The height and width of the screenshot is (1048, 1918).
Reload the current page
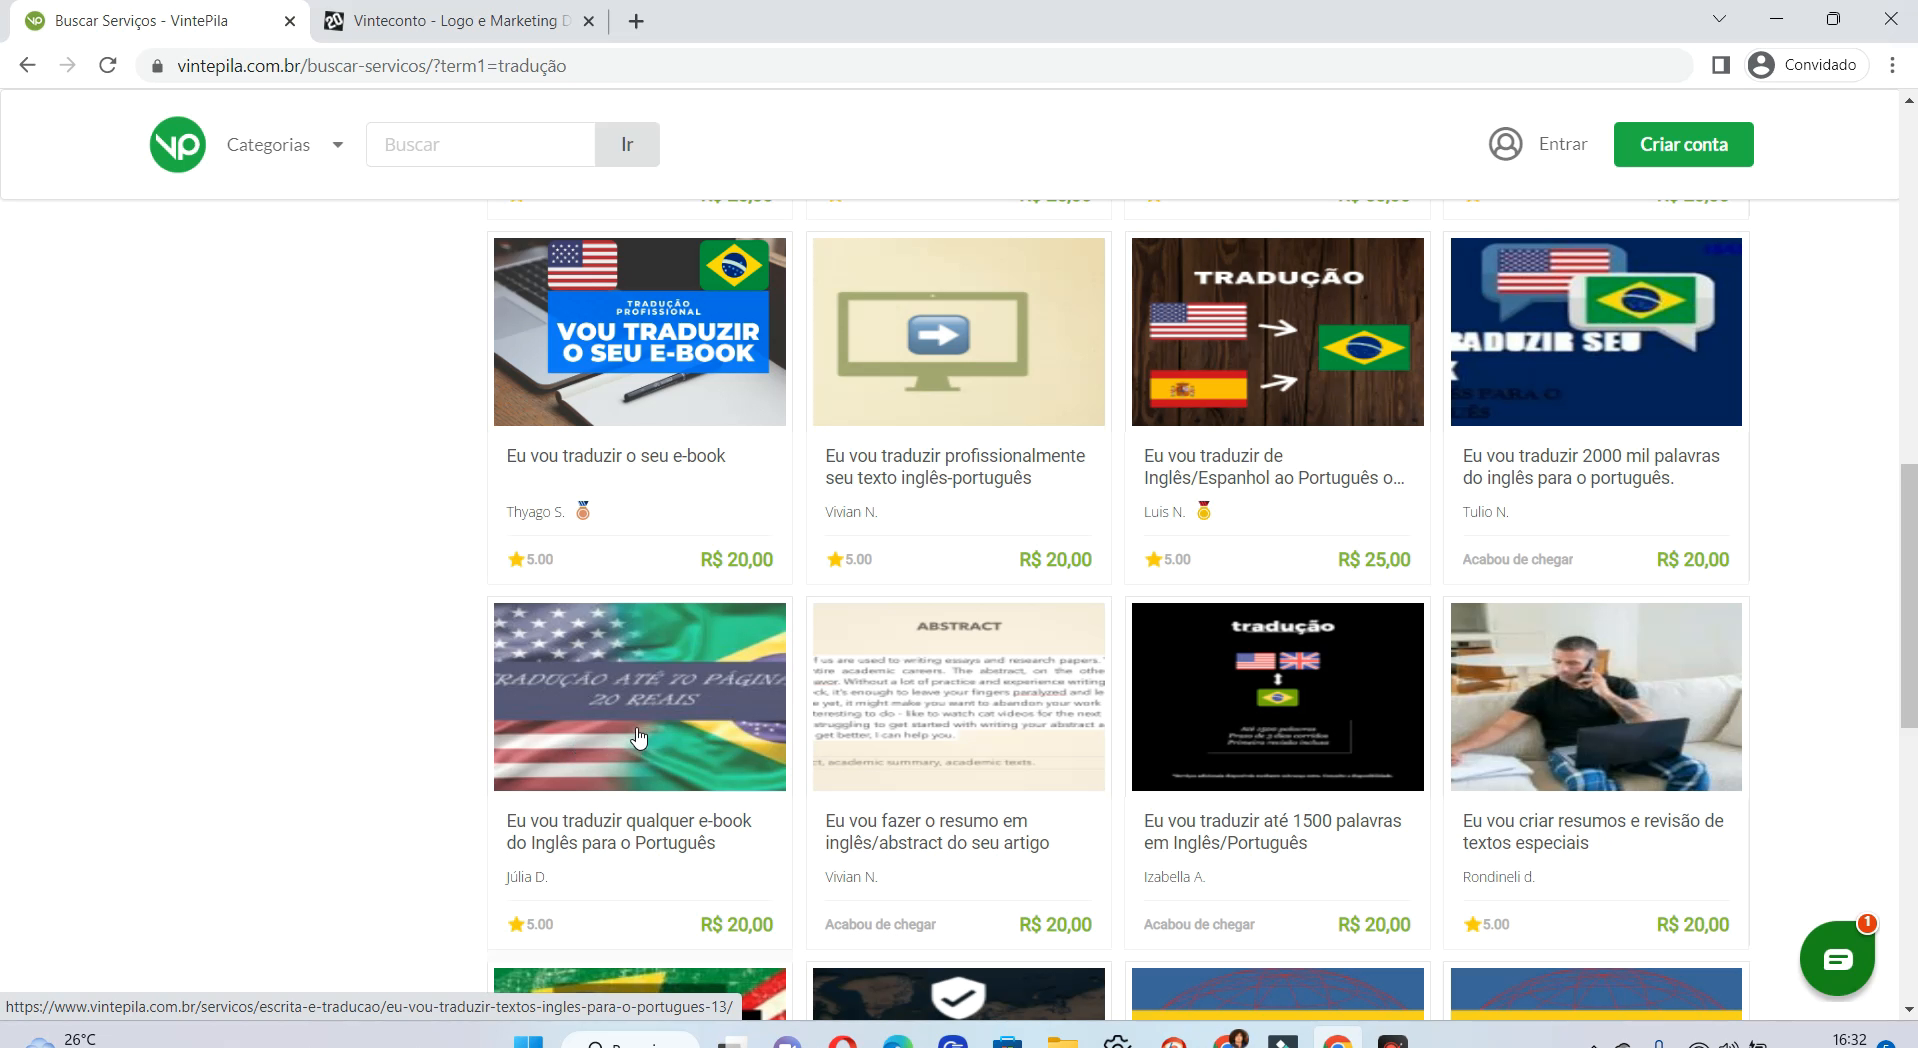point(108,65)
